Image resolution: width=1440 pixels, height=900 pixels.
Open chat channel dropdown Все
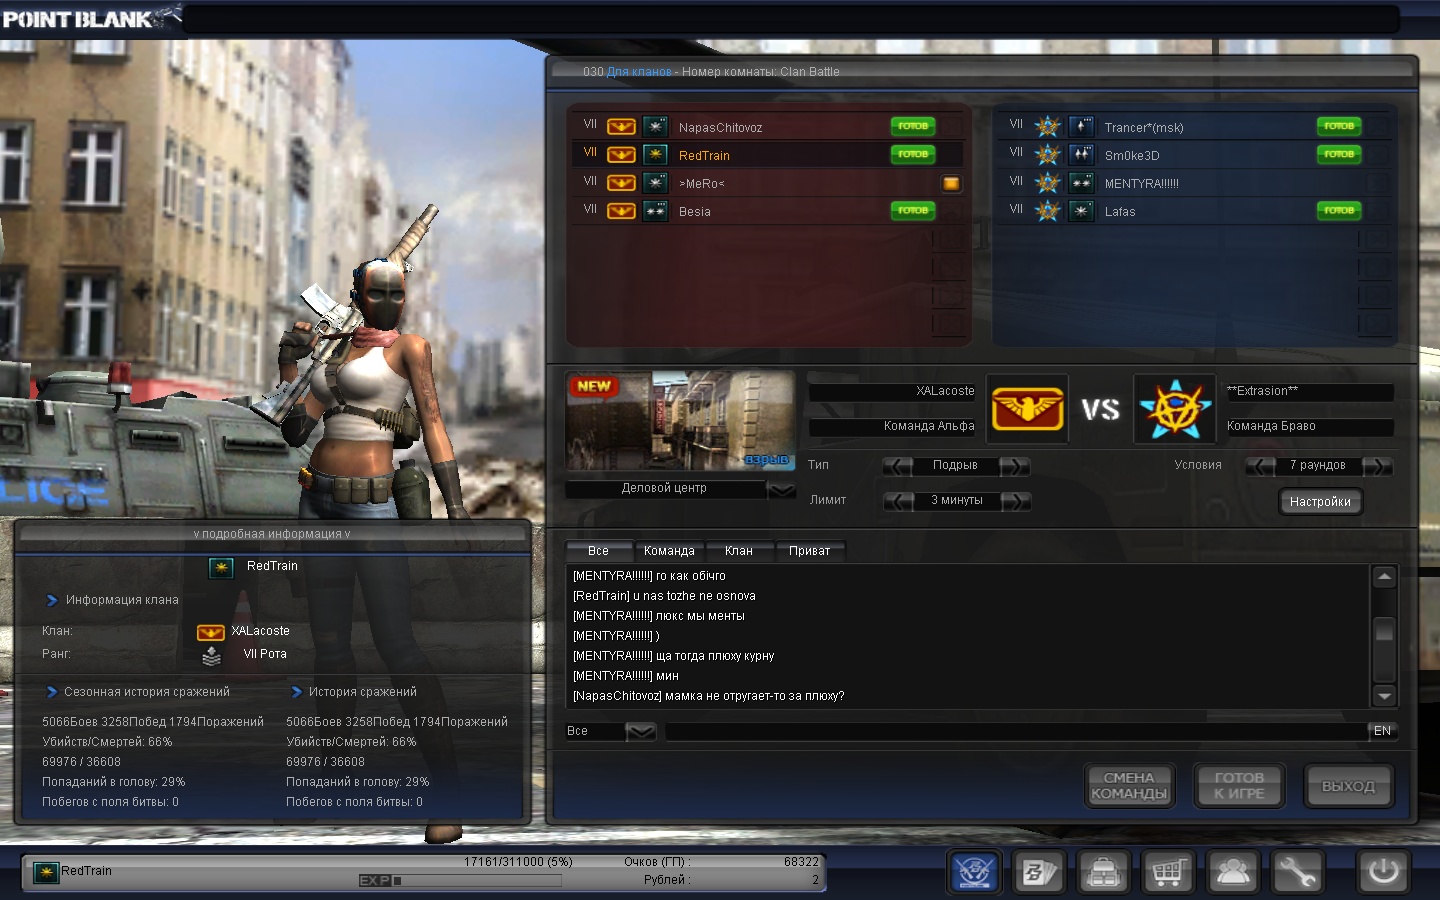640,732
